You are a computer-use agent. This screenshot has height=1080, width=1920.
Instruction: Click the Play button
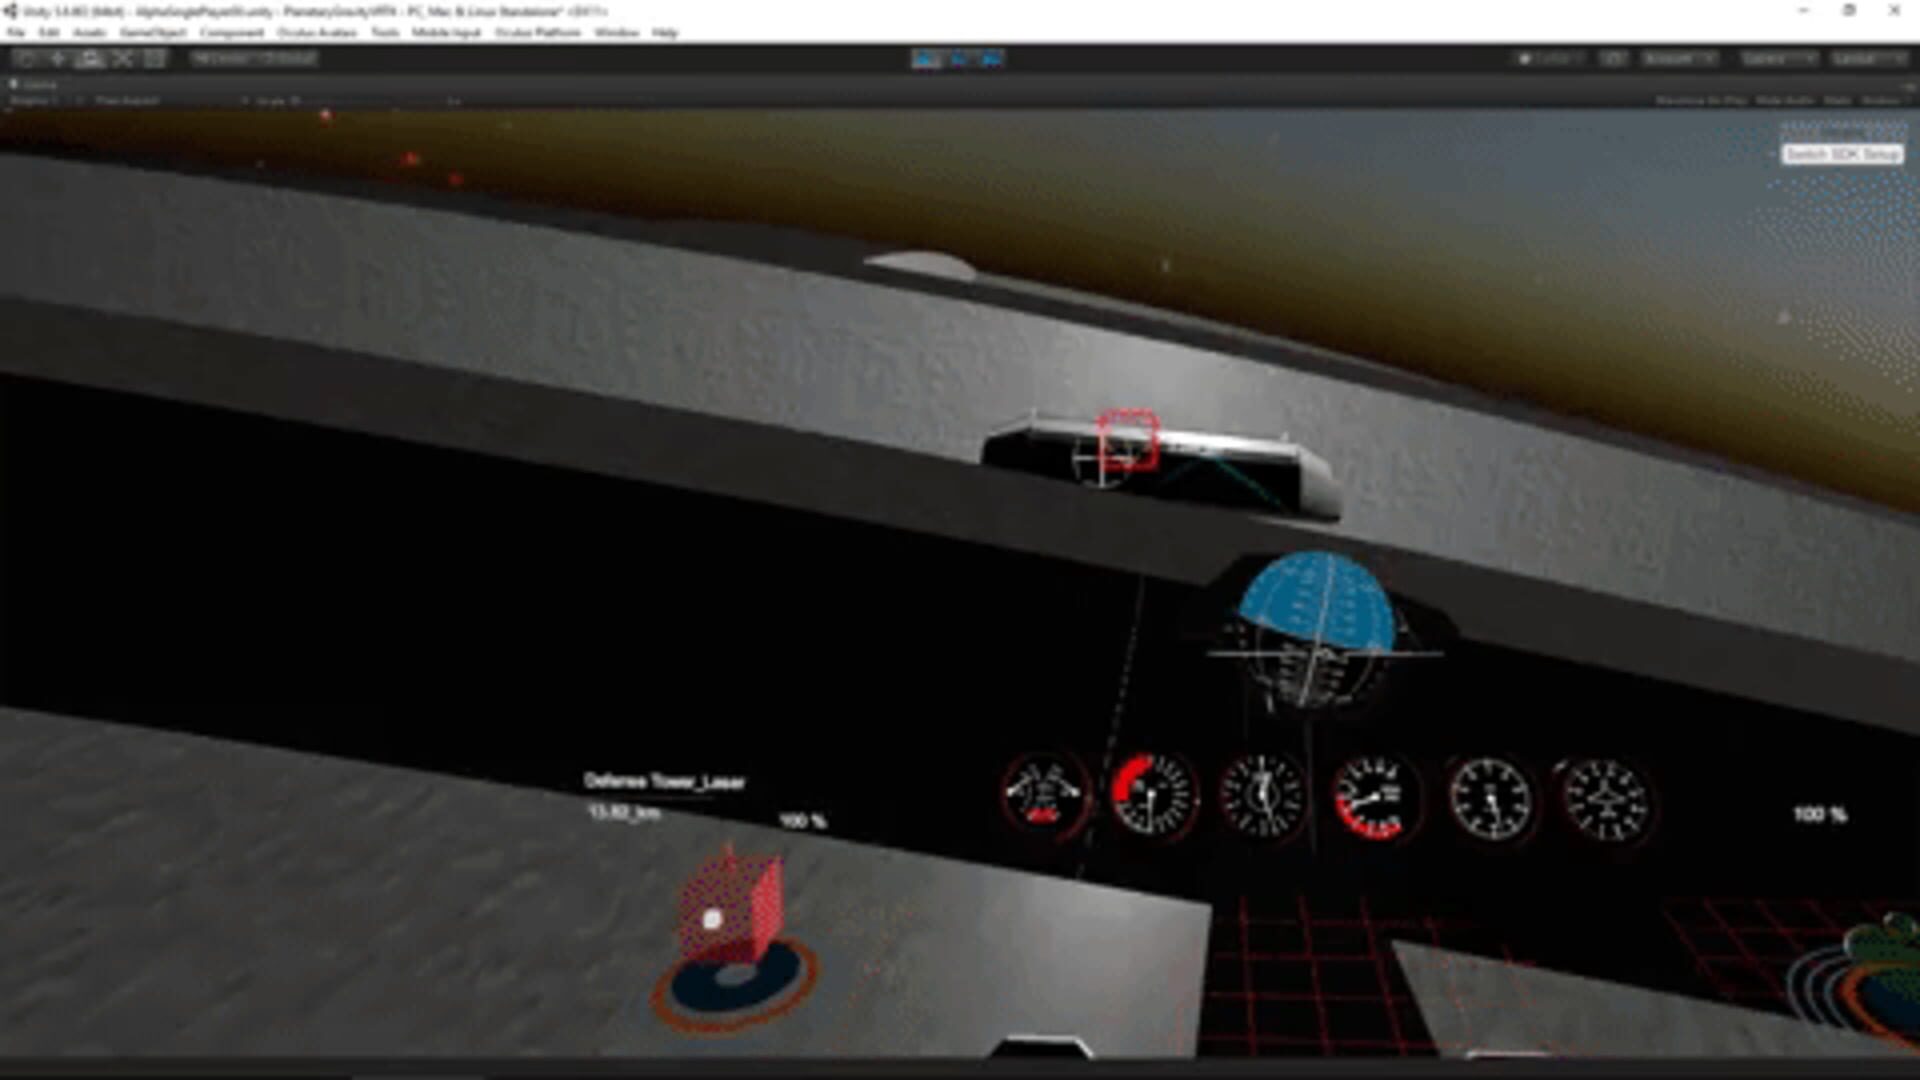(x=927, y=59)
